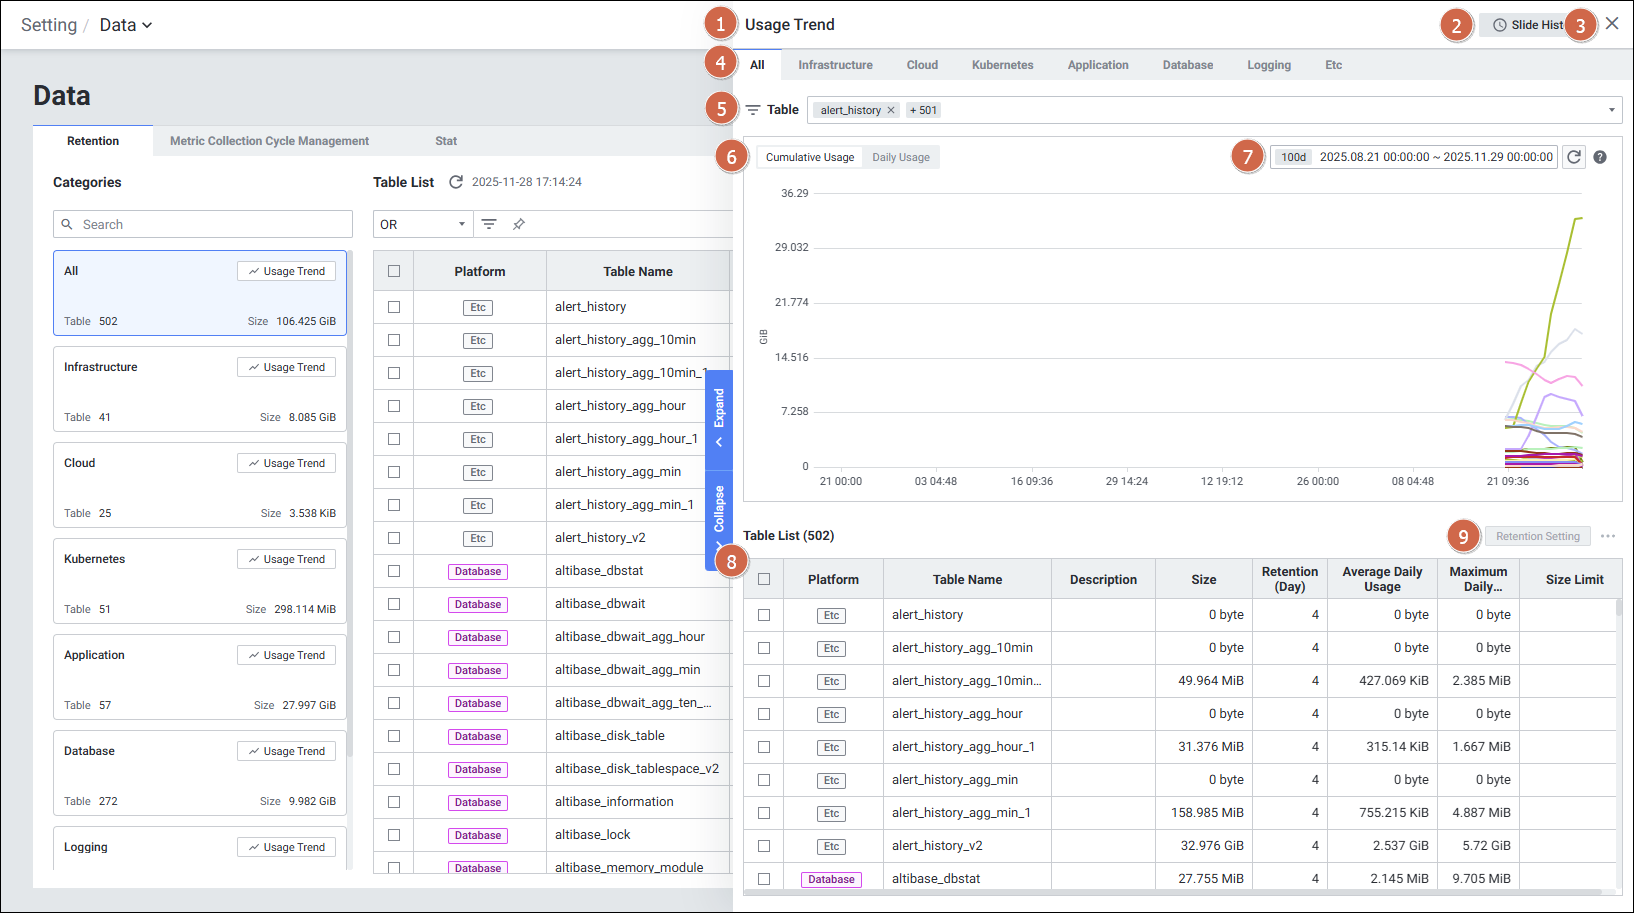
Task: Open Usage Trend for Infrastructure category
Action: tap(287, 367)
